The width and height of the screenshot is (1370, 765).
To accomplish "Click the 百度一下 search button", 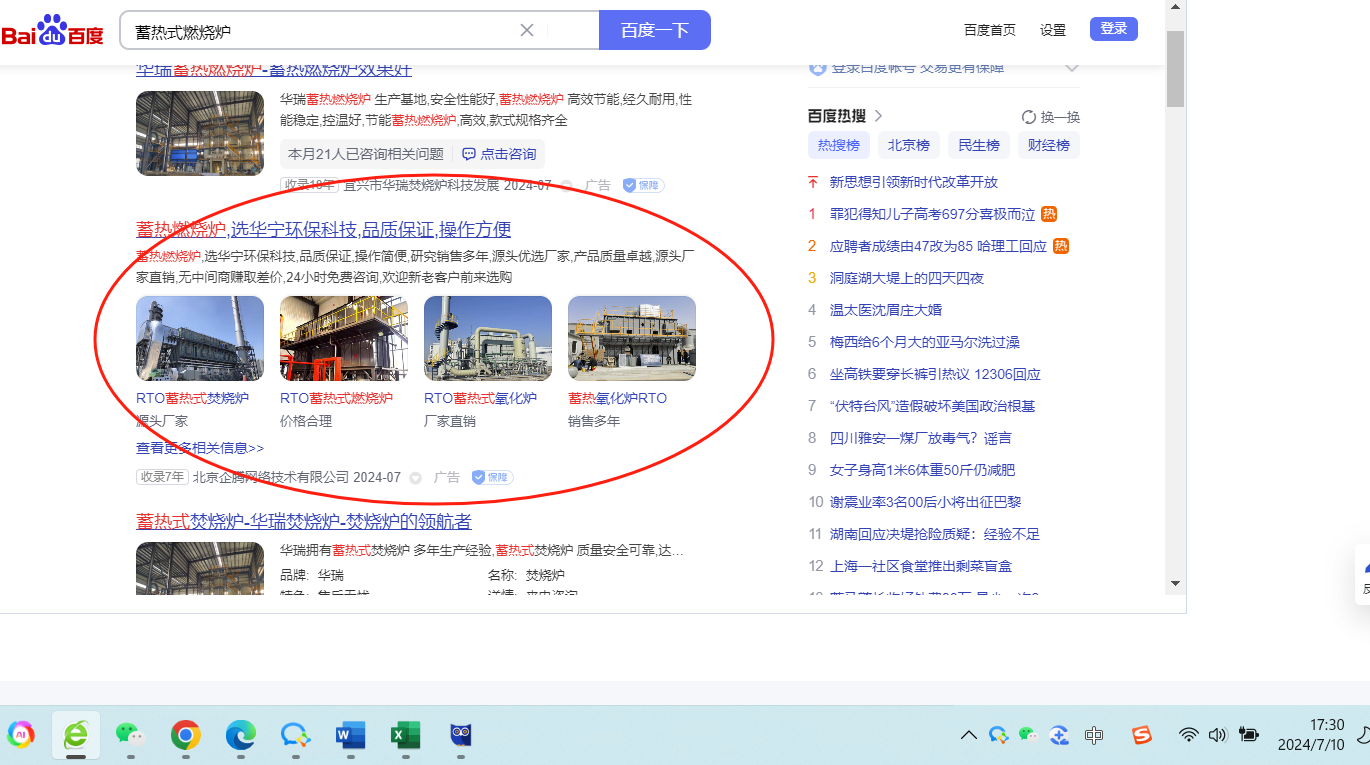I will 655,30.
